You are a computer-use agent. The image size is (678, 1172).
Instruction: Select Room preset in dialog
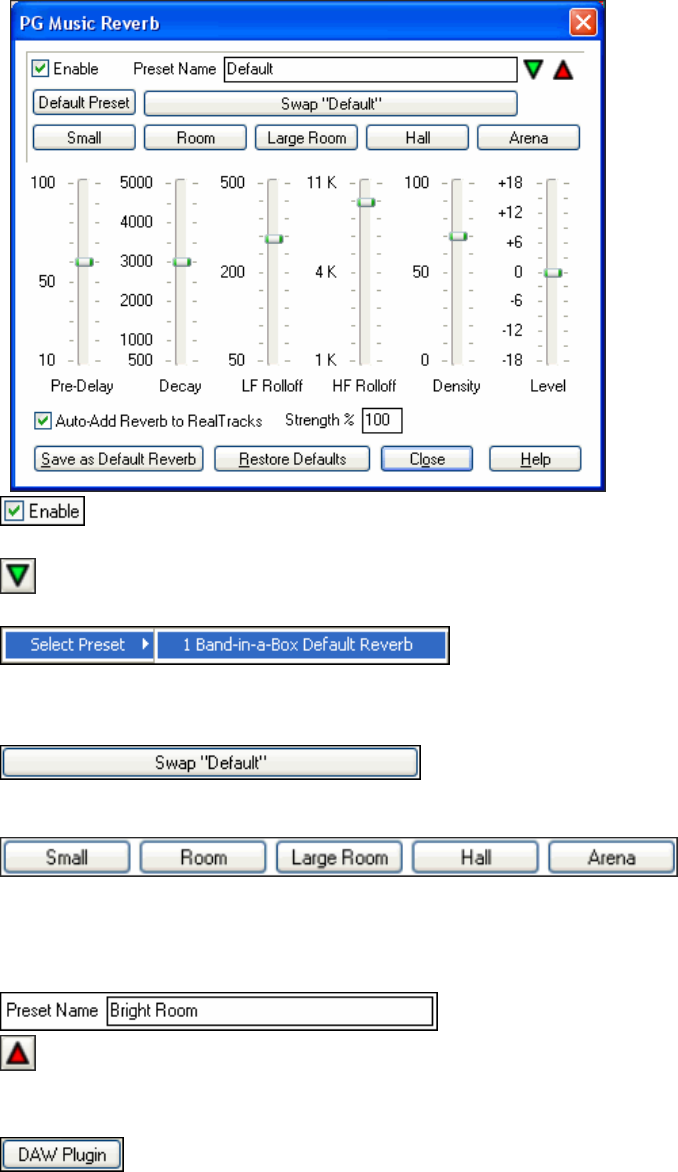click(x=195, y=138)
